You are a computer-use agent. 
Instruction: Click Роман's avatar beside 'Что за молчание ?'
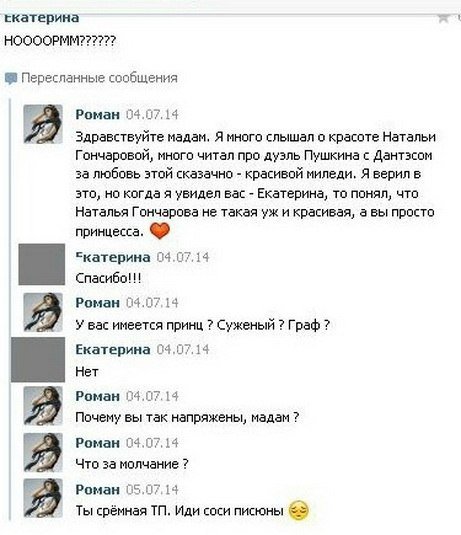click(x=43, y=452)
